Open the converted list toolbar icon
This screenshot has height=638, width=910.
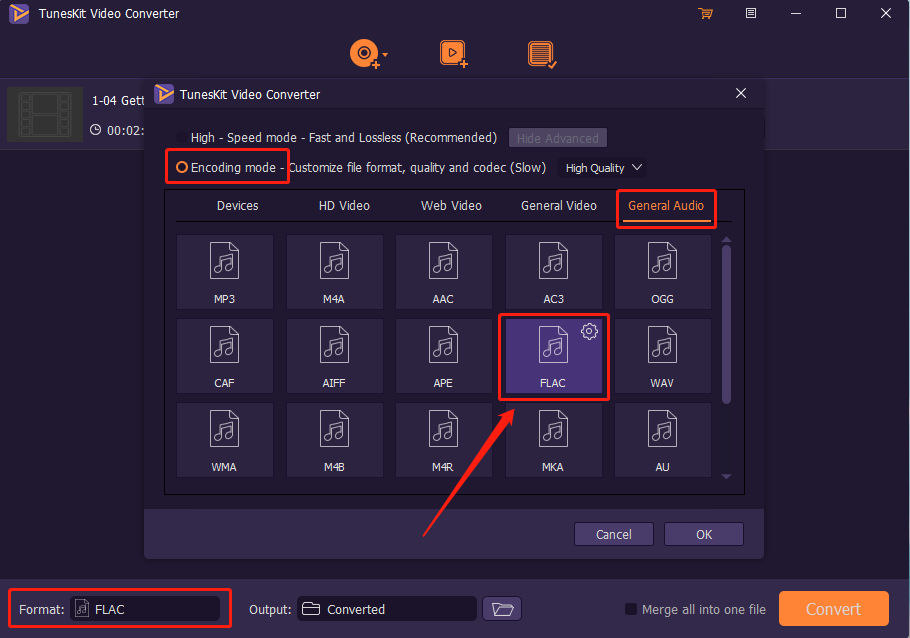point(541,54)
